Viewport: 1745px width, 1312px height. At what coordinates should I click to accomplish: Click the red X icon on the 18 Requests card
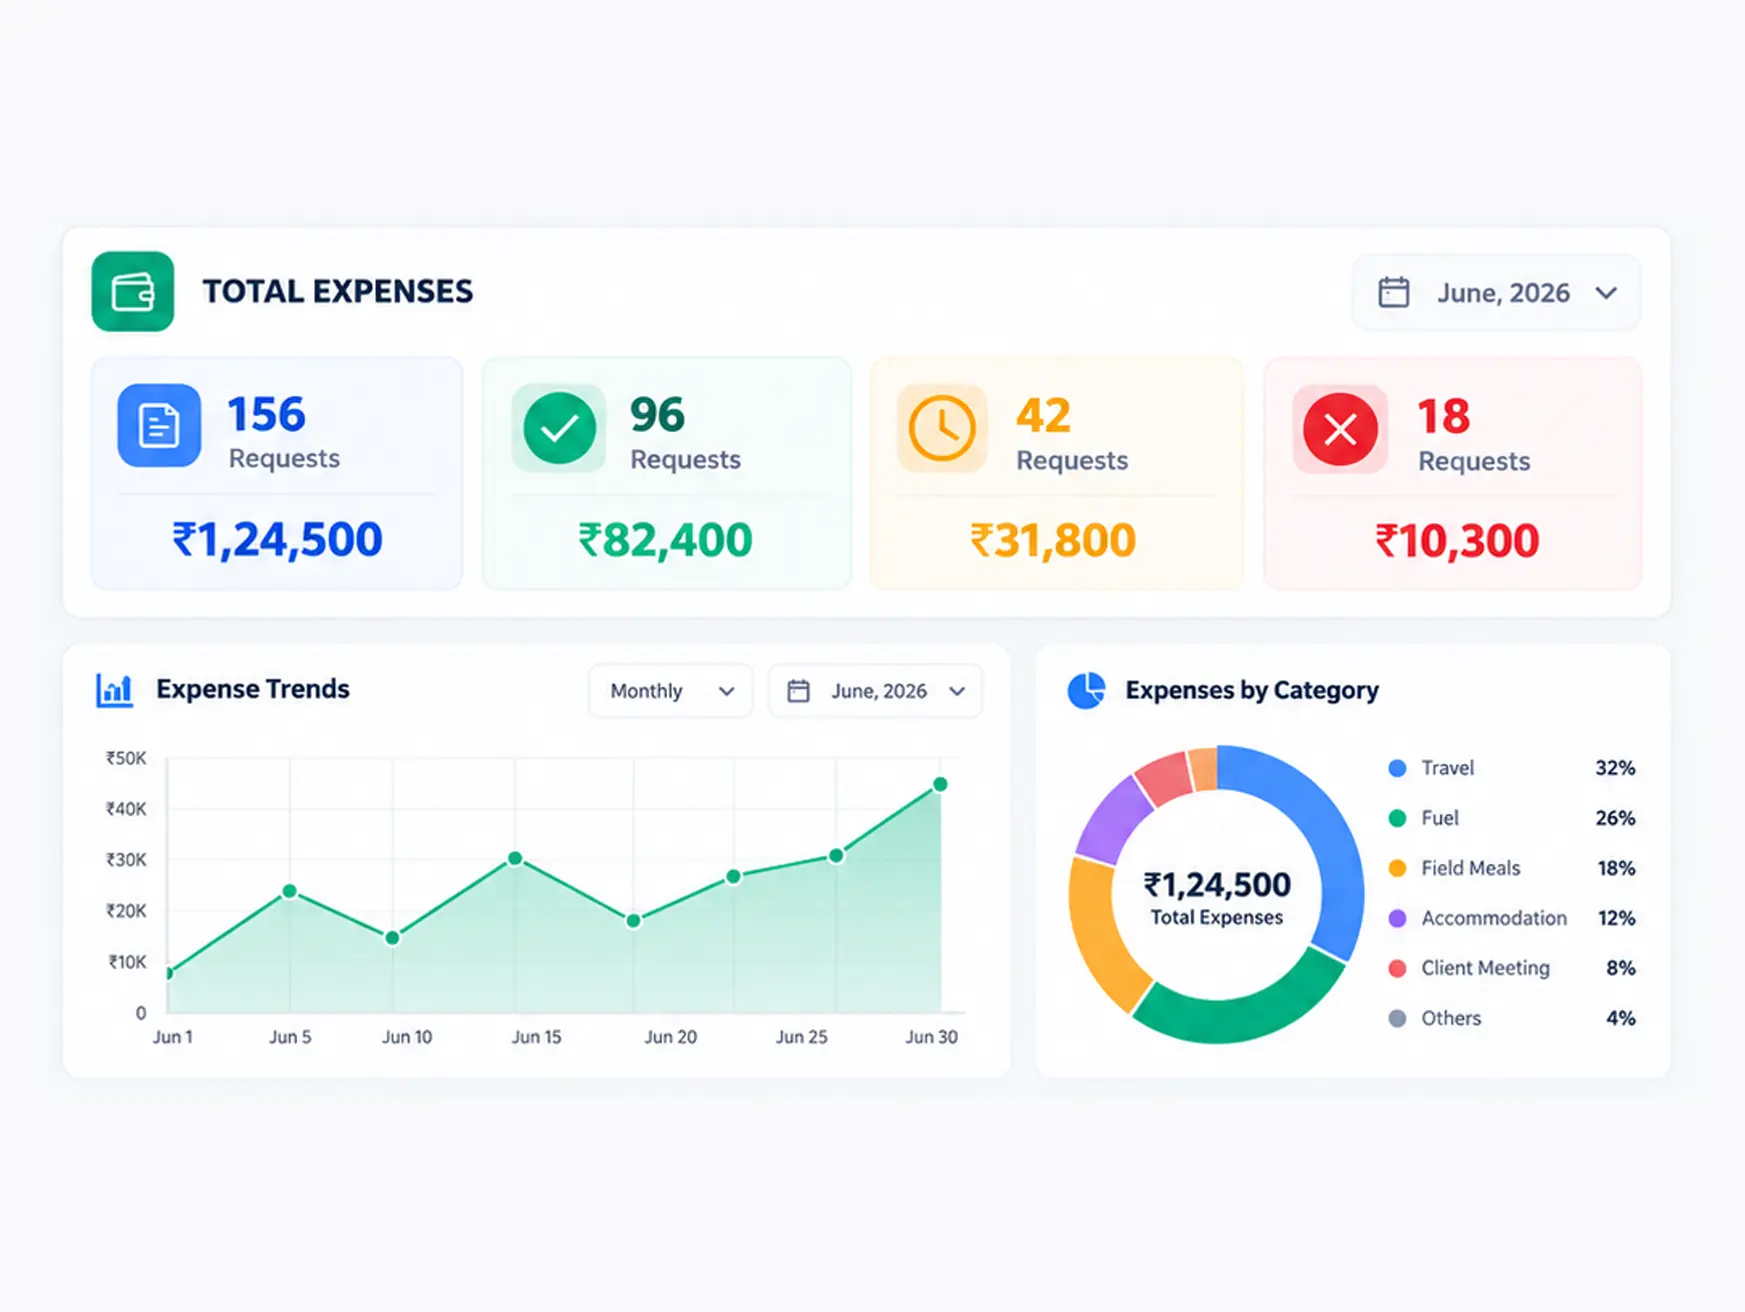[x=1340, y=430]
